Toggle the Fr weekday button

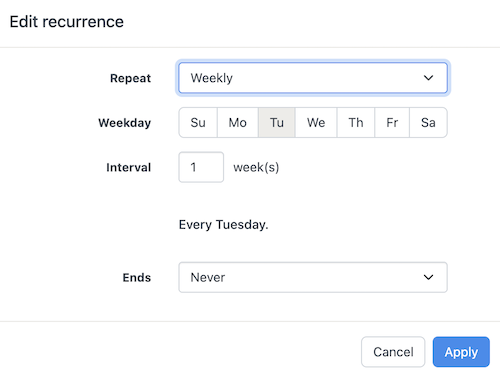pyautogui.click(x=392, y=122)
